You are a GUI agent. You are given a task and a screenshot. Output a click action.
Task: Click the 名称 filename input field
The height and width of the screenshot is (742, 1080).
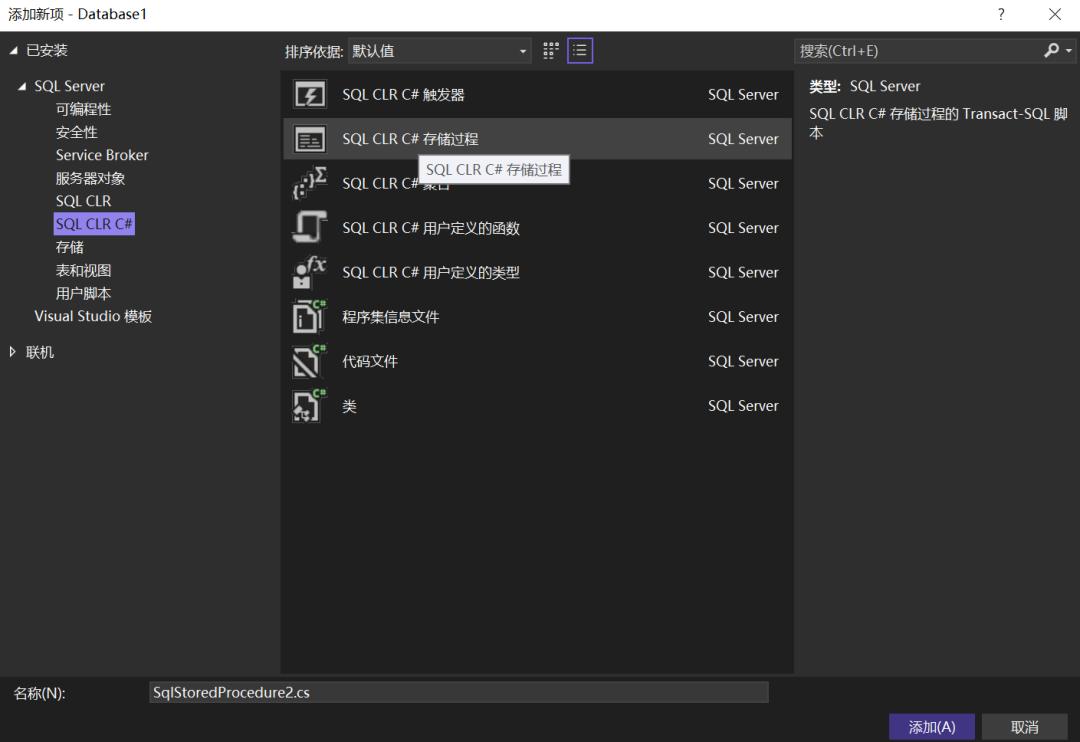[x=459, y=691]
